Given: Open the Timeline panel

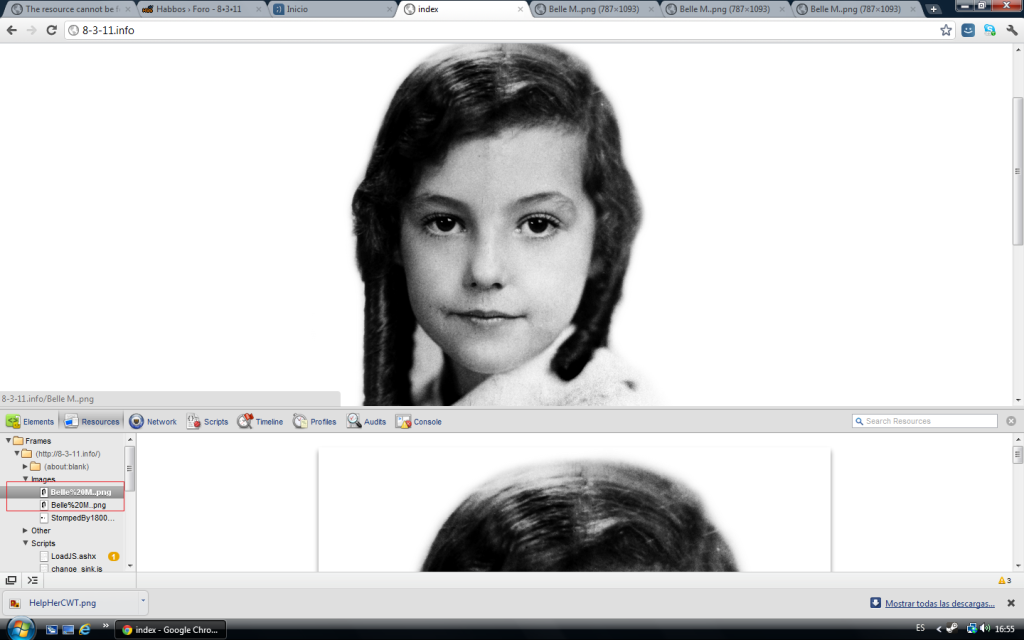Looking at the screenshot, I should coord(260,422).
